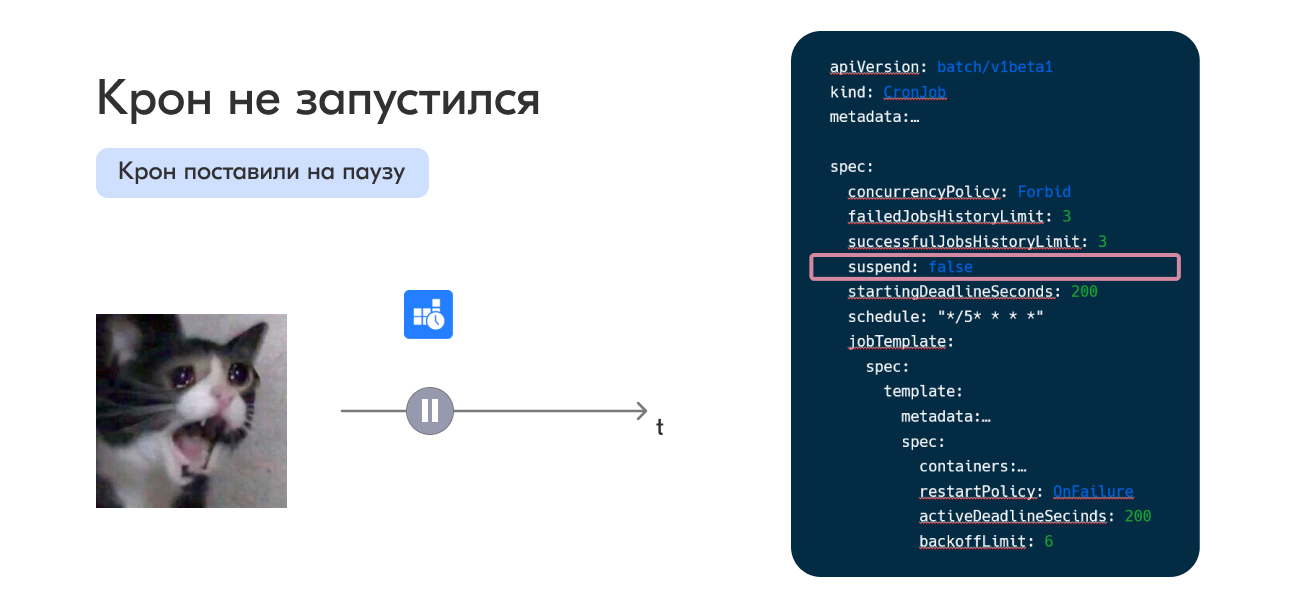Click the 'suspend: false' line
The width and height of the screenshot is (1300, 608).
tap(995, 267)
